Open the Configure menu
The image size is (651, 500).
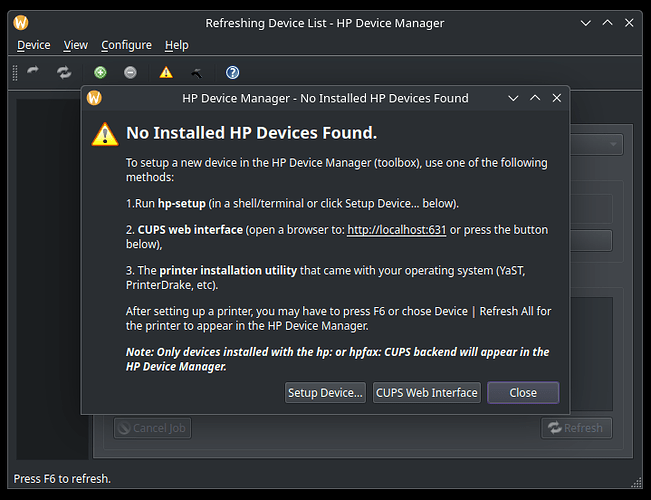(126, 45)
